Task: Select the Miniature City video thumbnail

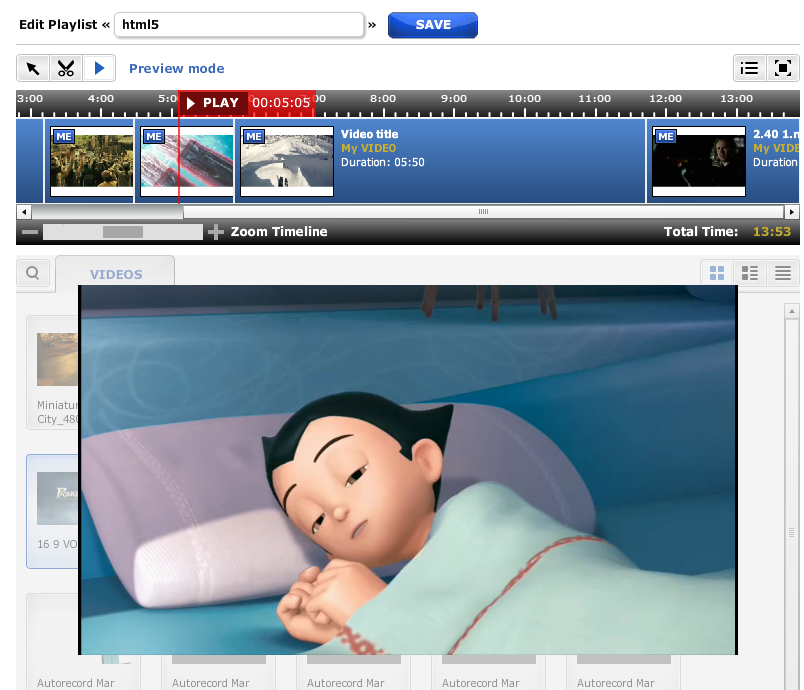Action: click(57, 359)
